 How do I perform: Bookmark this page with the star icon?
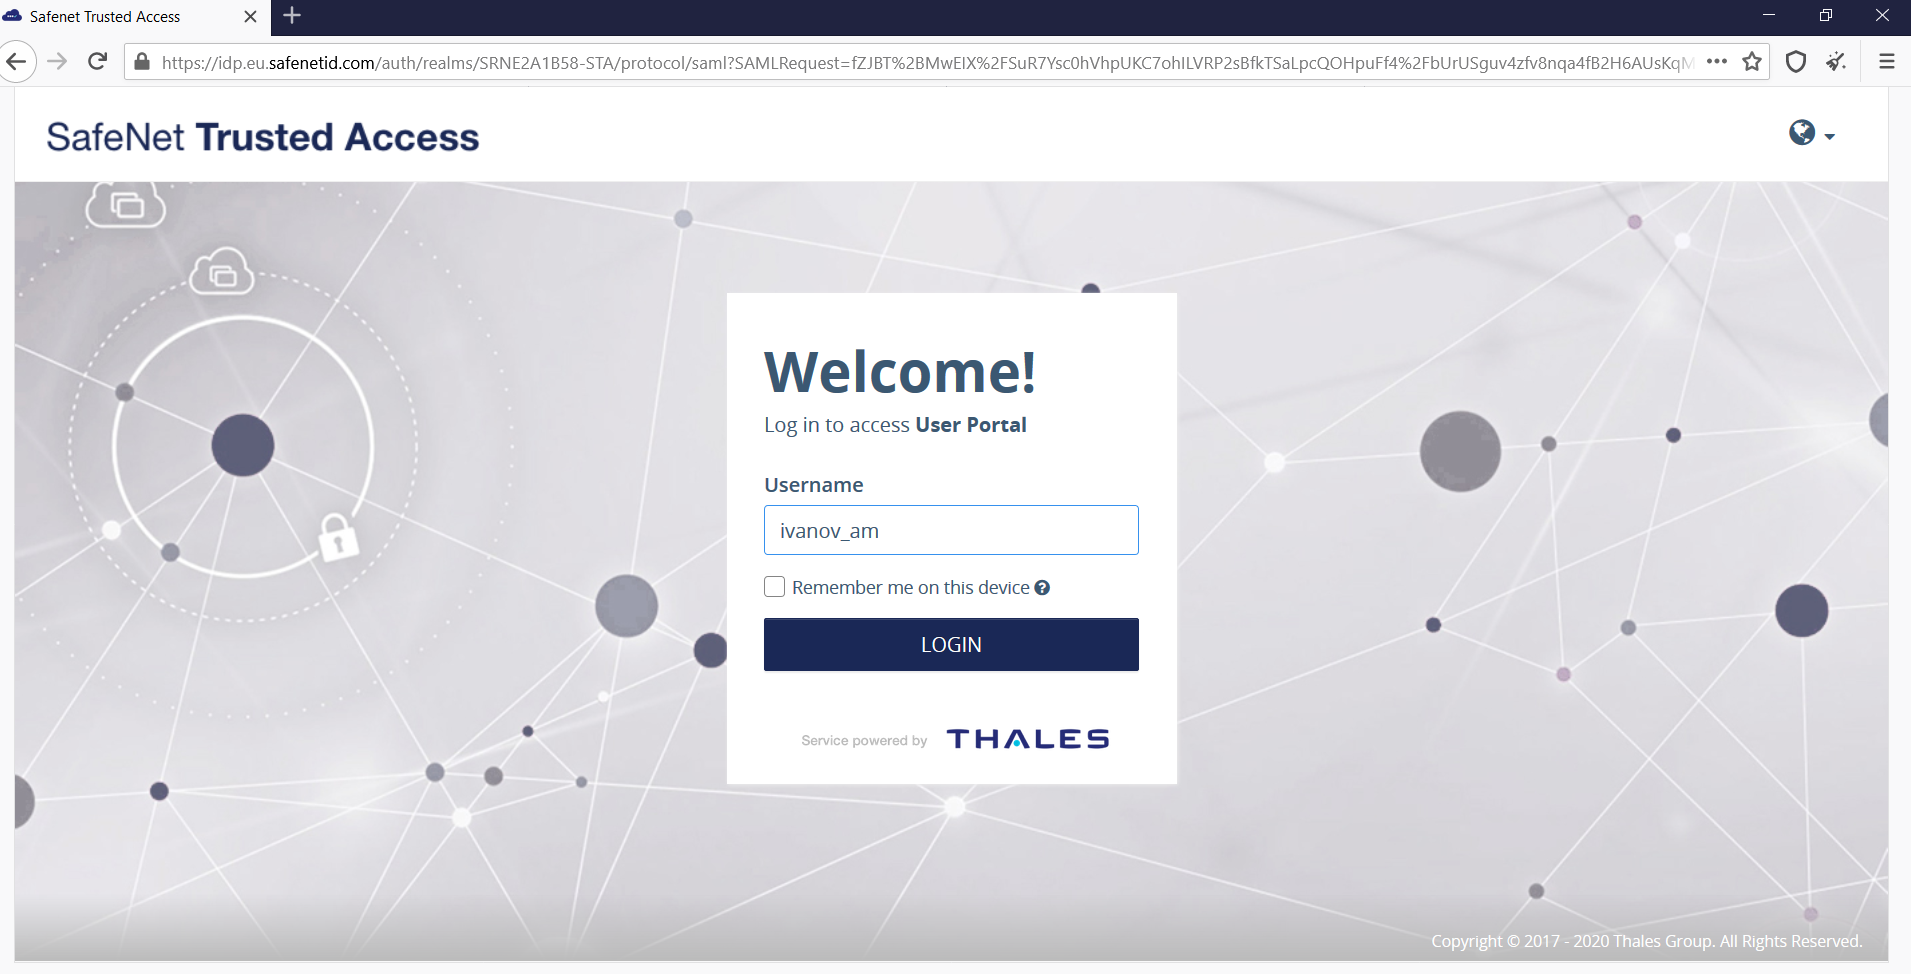1752,62
